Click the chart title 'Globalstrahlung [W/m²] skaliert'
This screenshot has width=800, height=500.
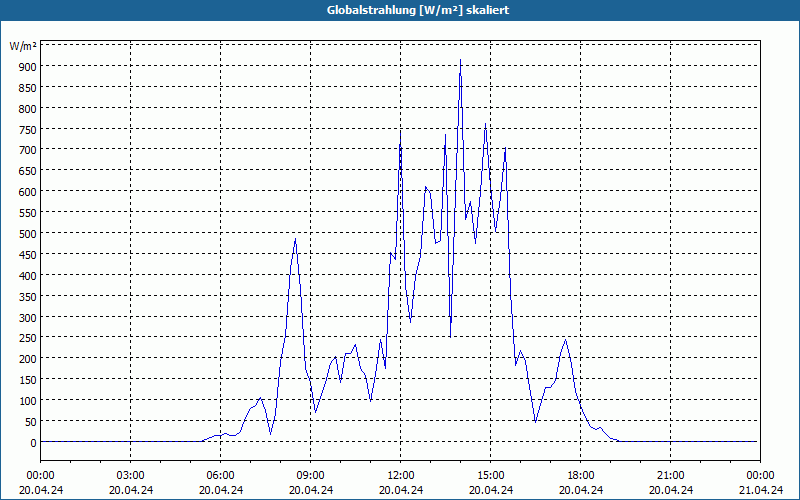click(x=418, y=10)
